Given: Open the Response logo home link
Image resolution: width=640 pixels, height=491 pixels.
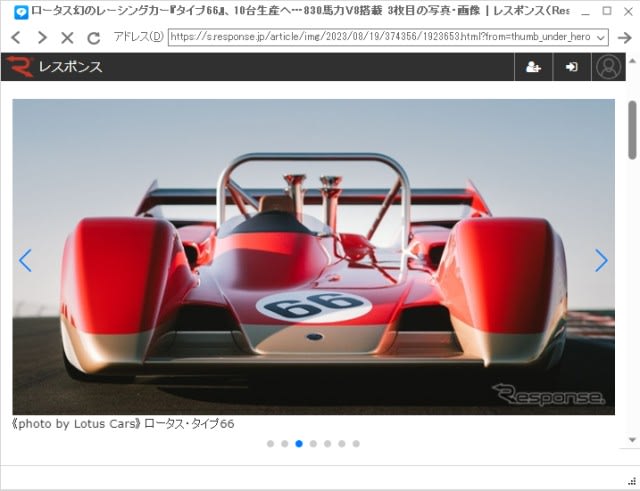Looking at the screenshot, I should [54, 67].
